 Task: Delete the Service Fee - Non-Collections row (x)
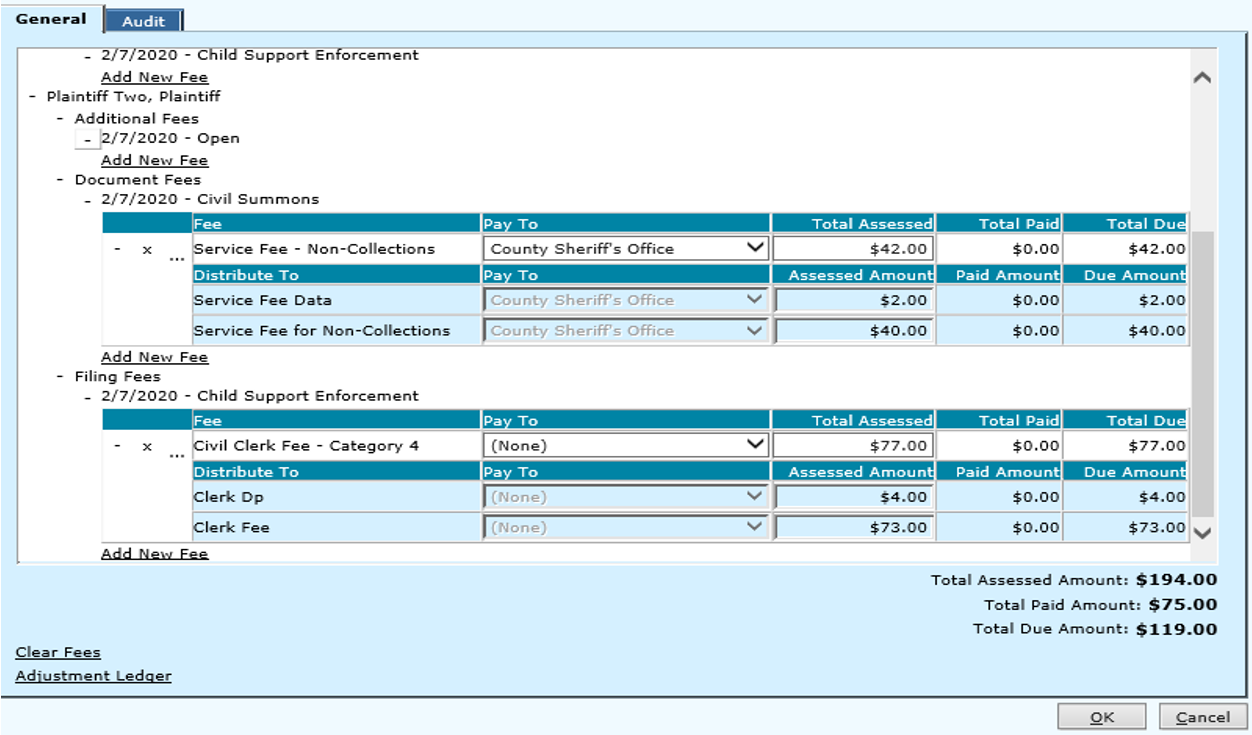point(147,250)
